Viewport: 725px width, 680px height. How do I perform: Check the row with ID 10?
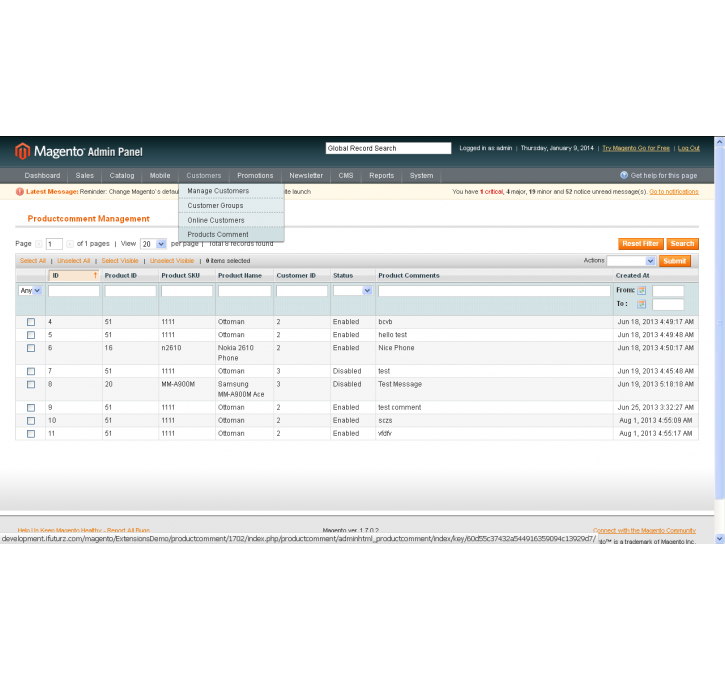coord(31,421)
